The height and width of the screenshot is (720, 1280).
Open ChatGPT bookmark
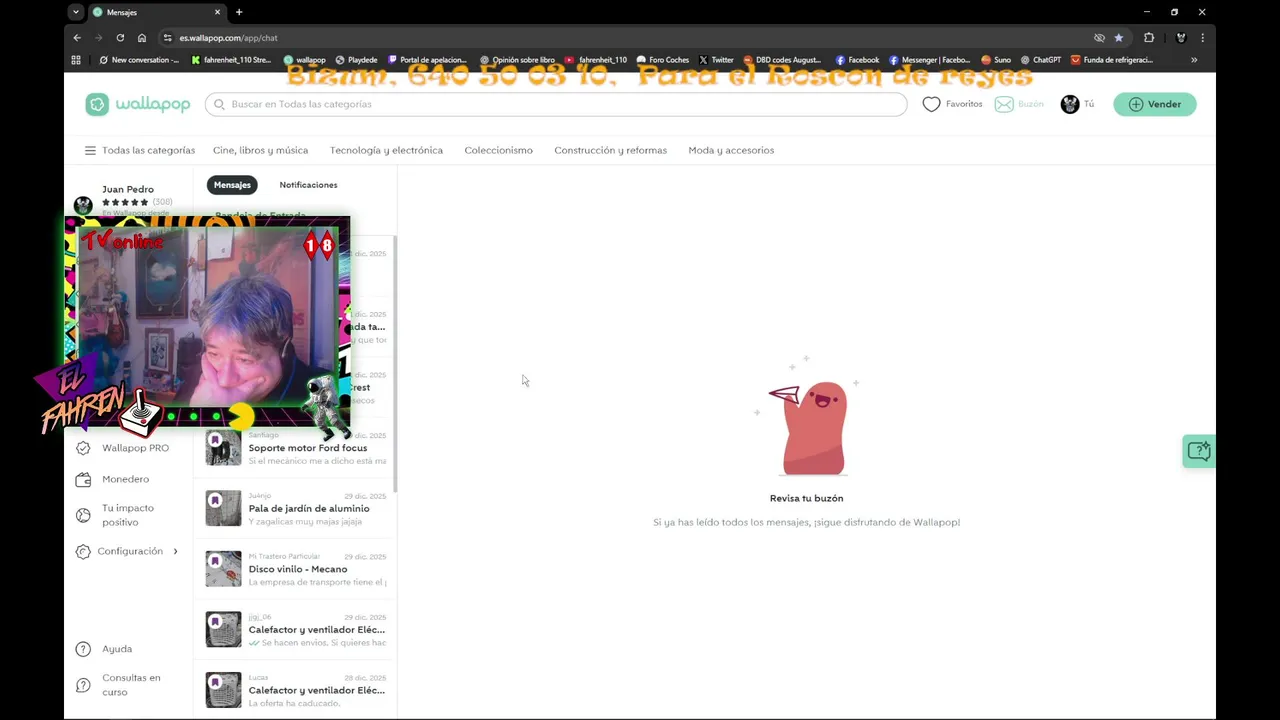click(x=1040, y=60)
